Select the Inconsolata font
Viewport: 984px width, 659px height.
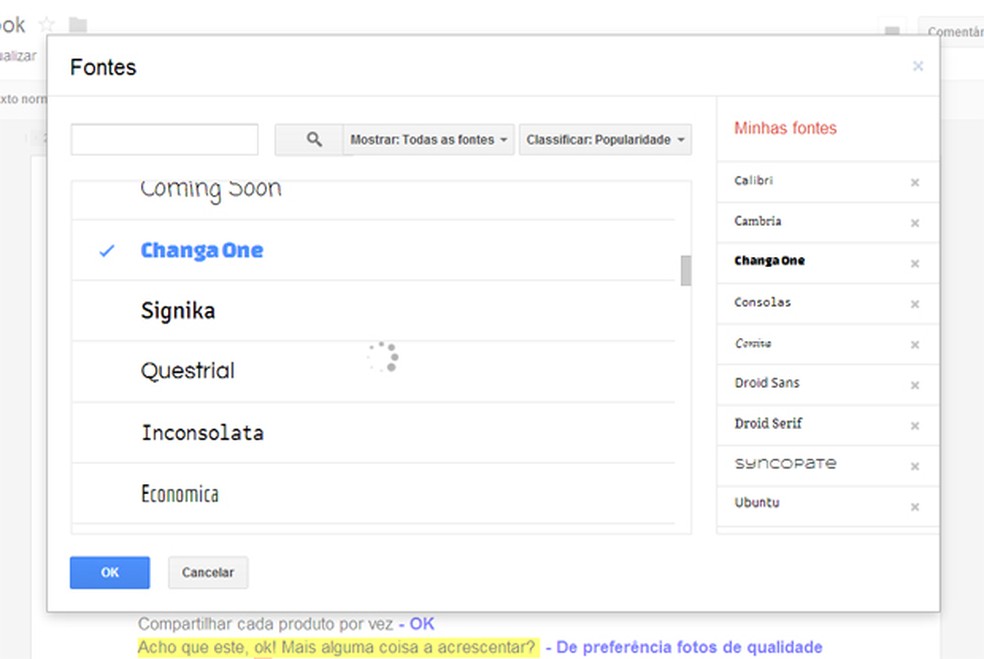[202, 433]
